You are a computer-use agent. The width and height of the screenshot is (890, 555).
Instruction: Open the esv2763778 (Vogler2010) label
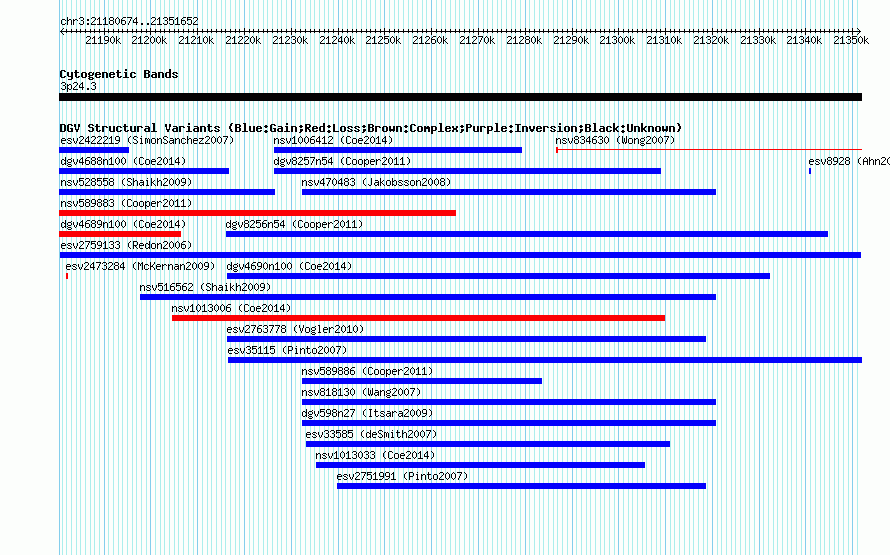coord(295,329)
